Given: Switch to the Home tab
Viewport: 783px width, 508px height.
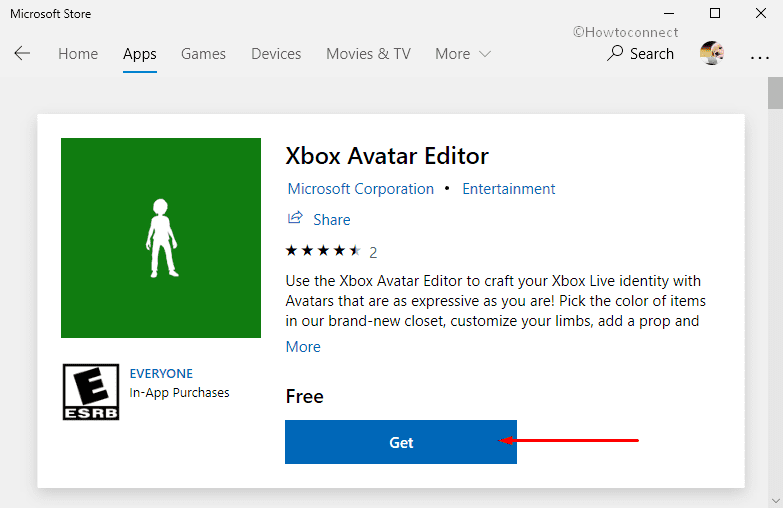Looking at the screenshot, I should [x=78, y=53].
